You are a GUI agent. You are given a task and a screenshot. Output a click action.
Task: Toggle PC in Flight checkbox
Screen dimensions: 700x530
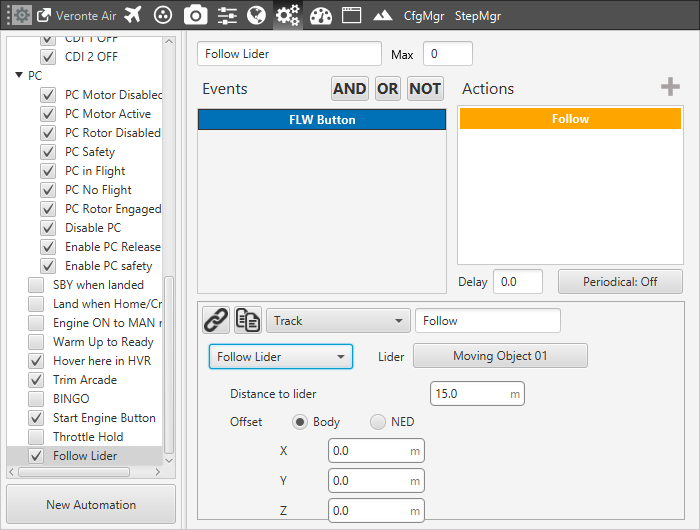[48, 171]
